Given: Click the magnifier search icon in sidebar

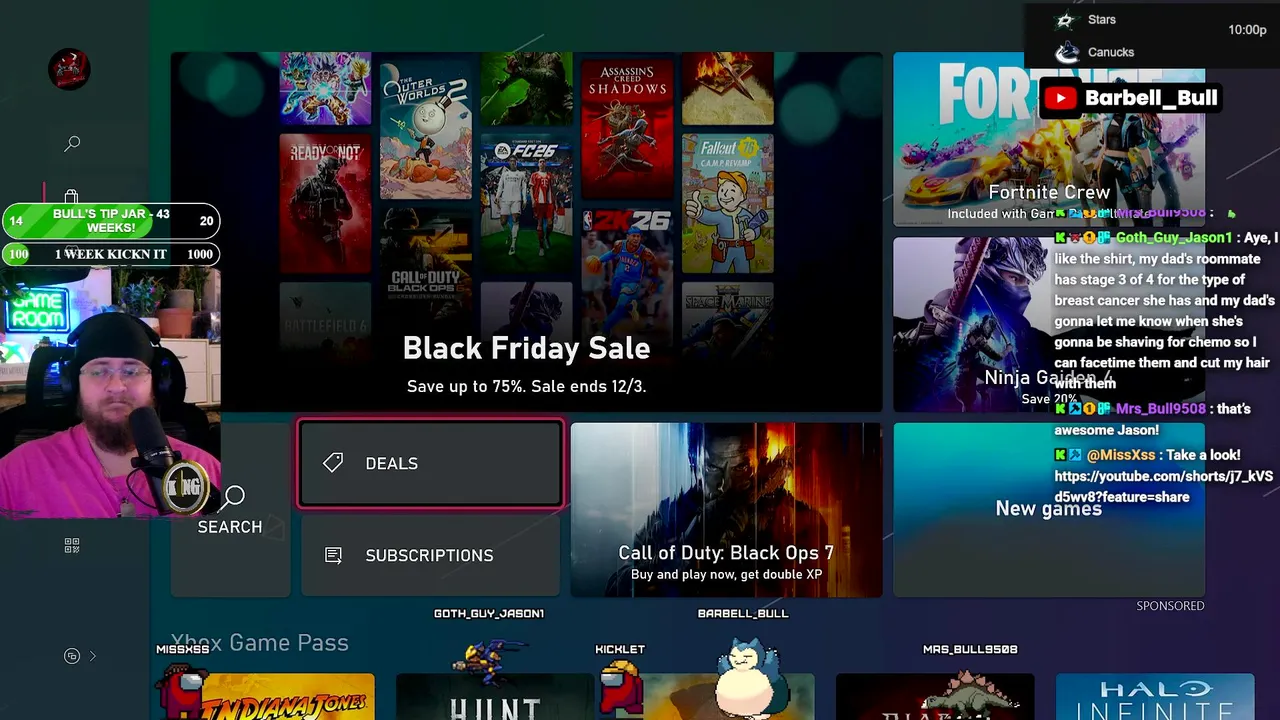Looking at the screenshot, I should (72, 144).
